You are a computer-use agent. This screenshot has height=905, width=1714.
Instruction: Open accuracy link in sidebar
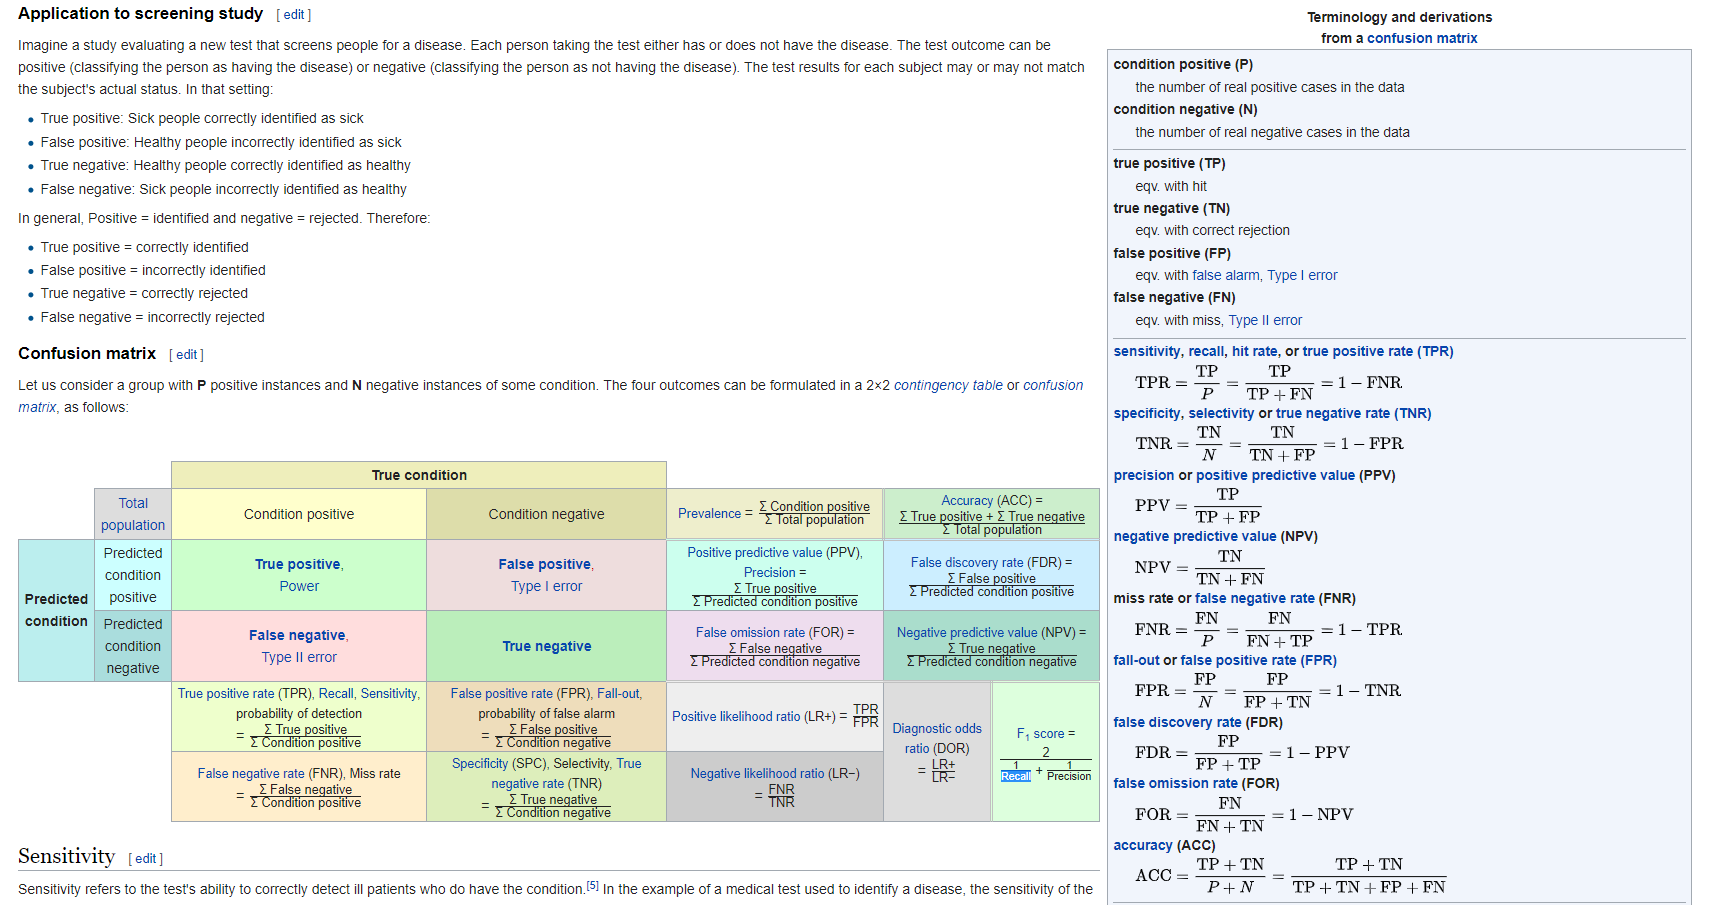pos(1143,845)
